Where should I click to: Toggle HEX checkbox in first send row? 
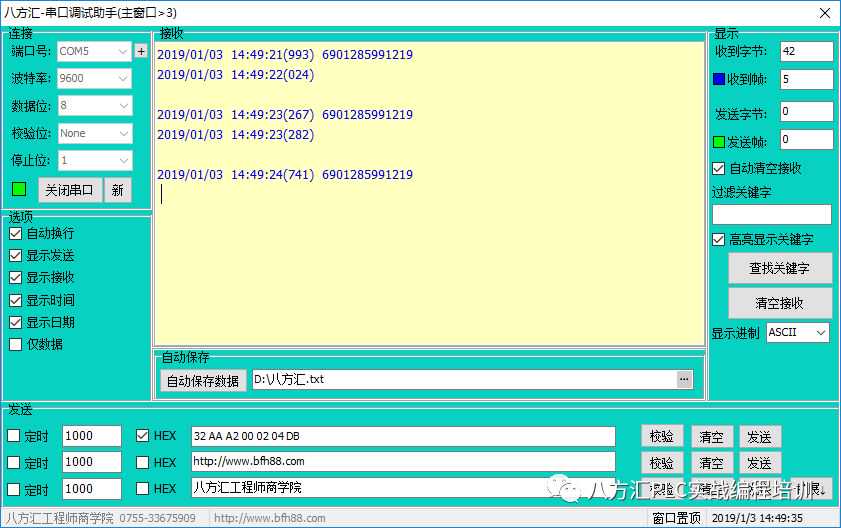click(143, 436)
